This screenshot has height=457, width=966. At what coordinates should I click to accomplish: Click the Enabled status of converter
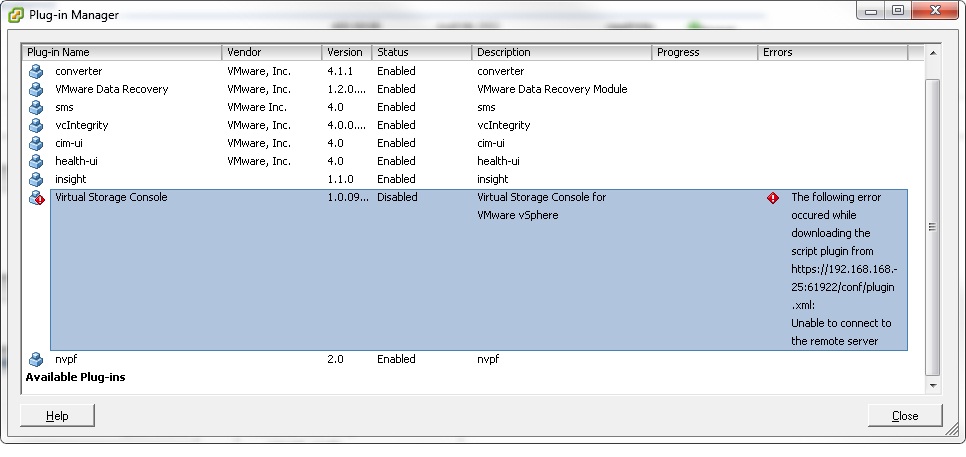pos(396,71)
